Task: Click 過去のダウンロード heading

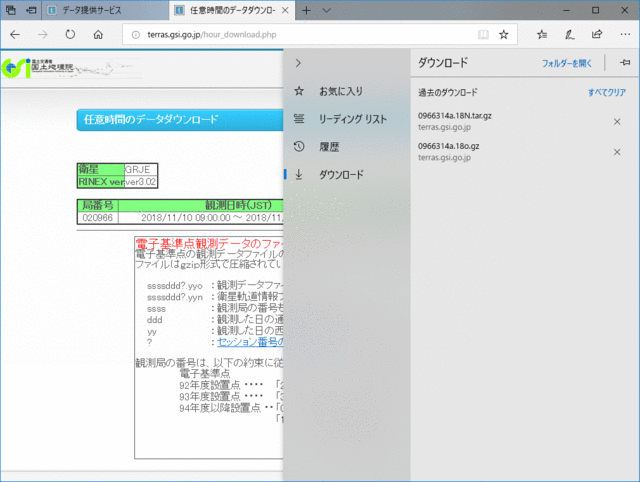Action: [x=448, y=93]
